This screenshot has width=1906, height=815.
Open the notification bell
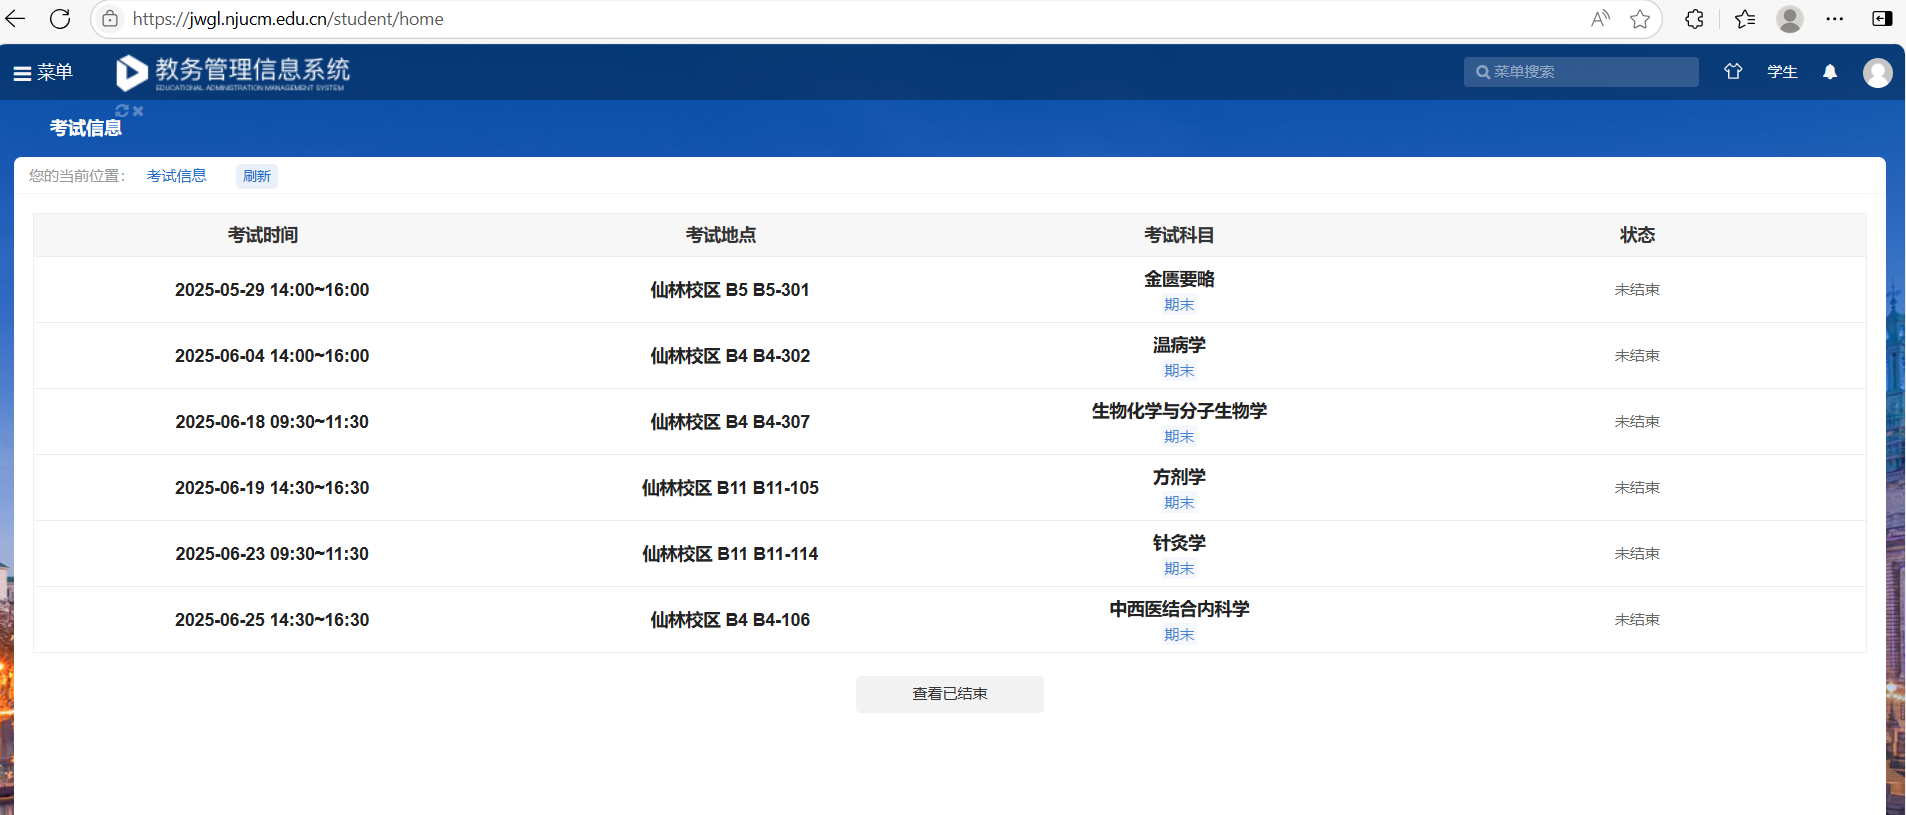[1830, 72]
